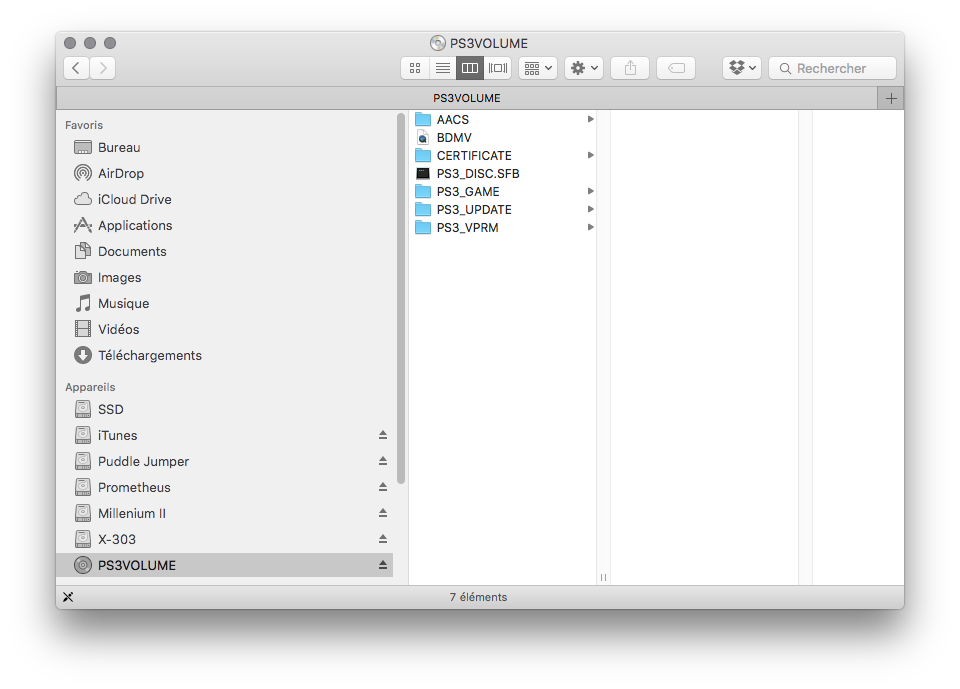Open the arrange items dropdown
Screen dimensions: 960x689
click(538, 68)
